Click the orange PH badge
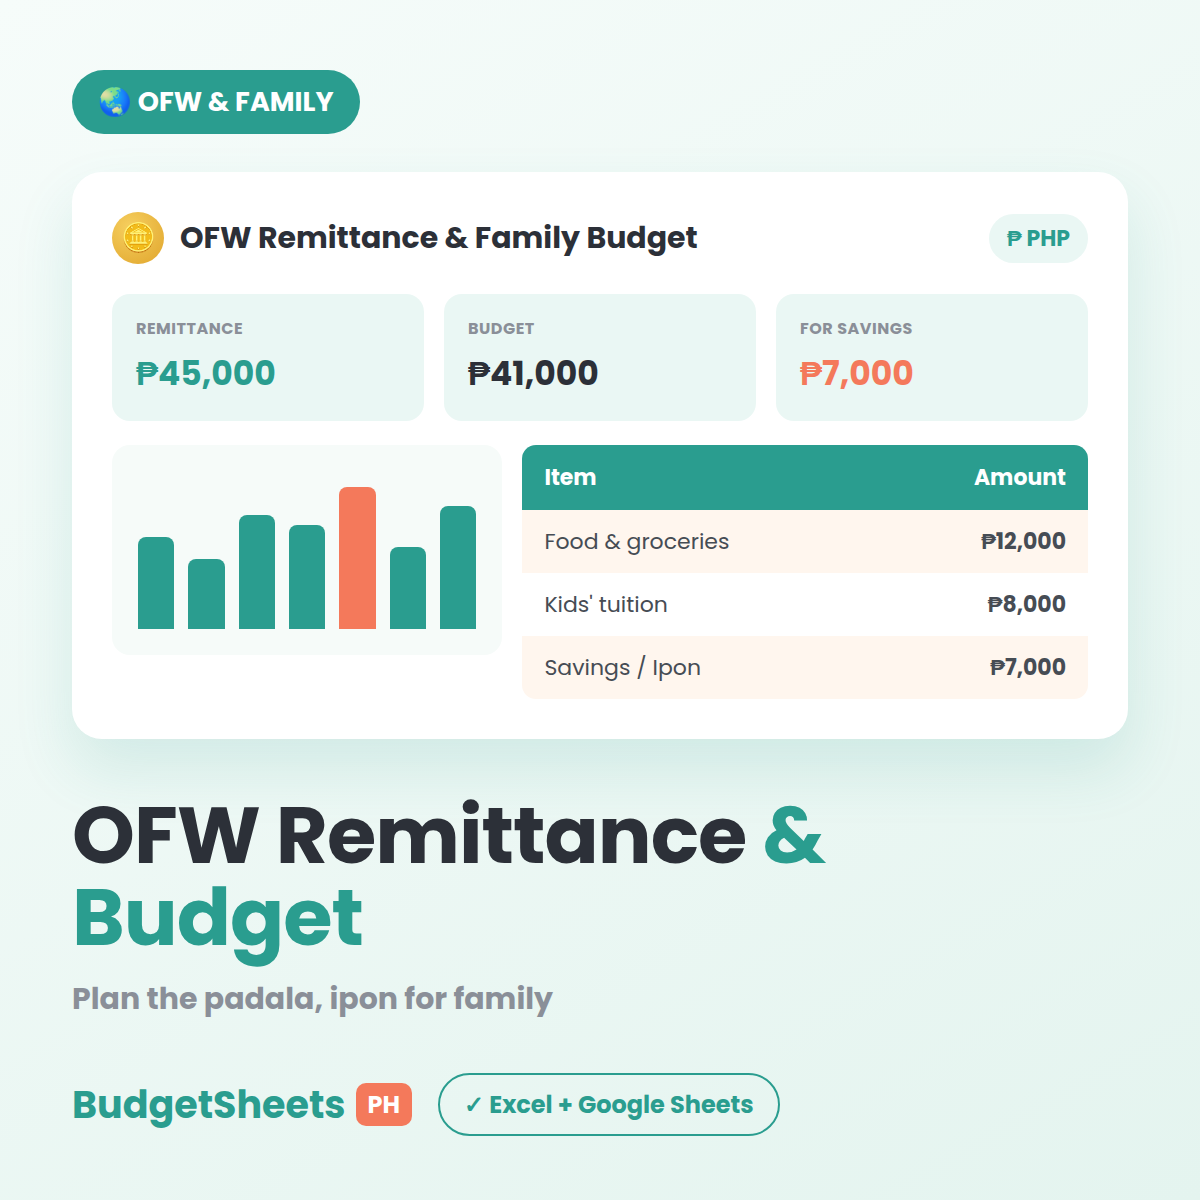 pyautogui.click(x=384, y=1104)
